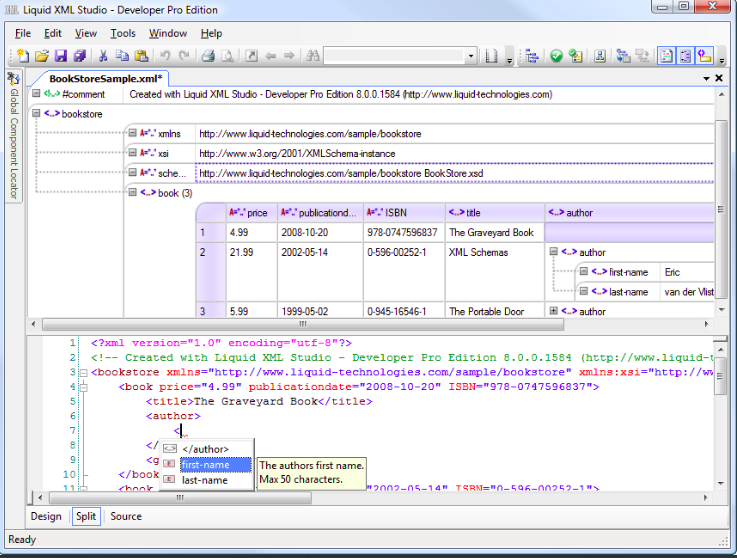Choose last-name from the autocomplete list
This screenshot has width=737, height=558.
click(x=204, y=481)
